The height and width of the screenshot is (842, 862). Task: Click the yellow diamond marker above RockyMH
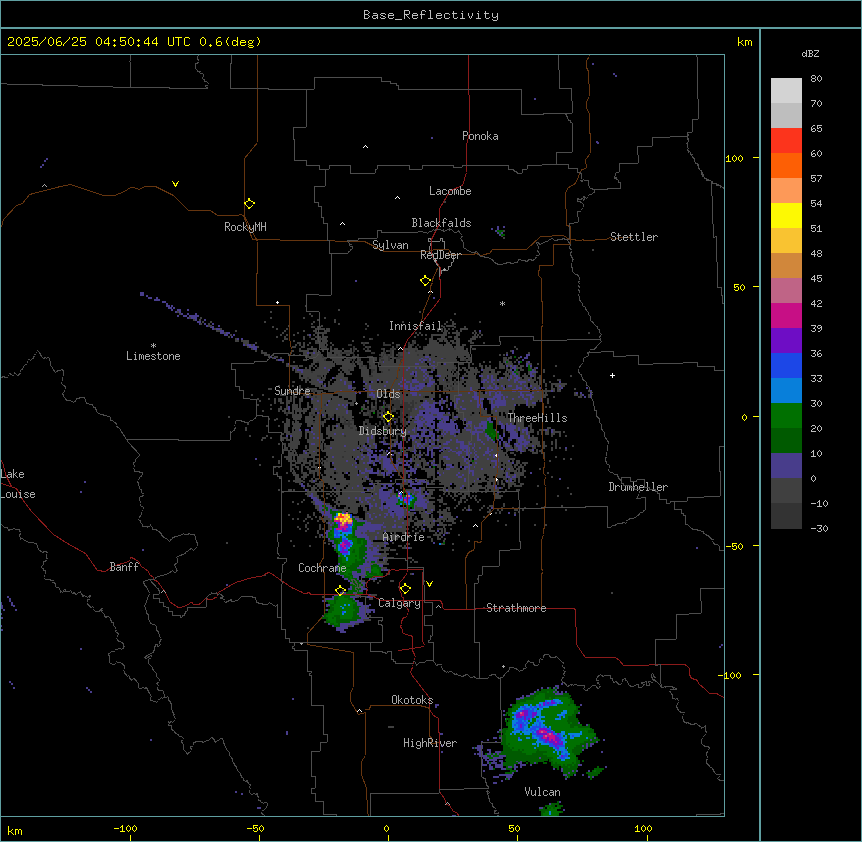(249, 204)
